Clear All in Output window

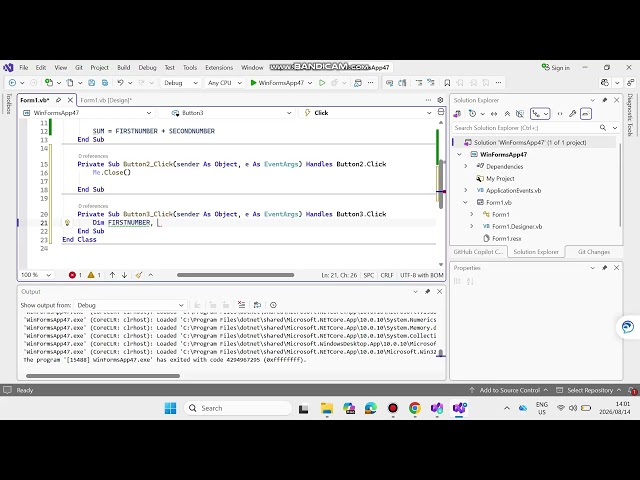[x=242, y=305]
